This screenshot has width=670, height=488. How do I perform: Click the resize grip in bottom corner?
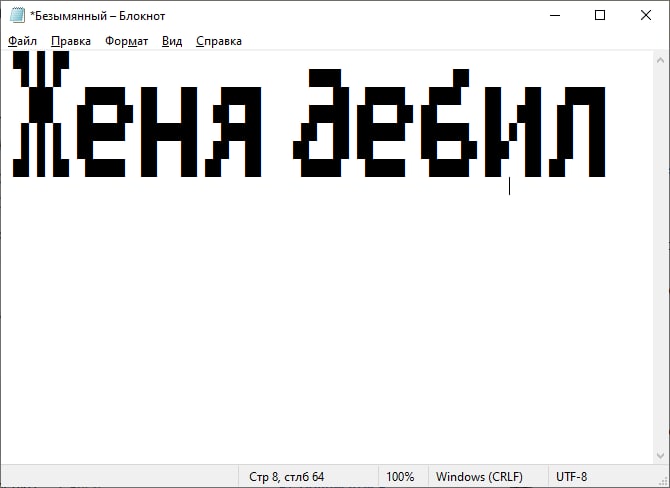pyautogui.click(x=663, y=481)
